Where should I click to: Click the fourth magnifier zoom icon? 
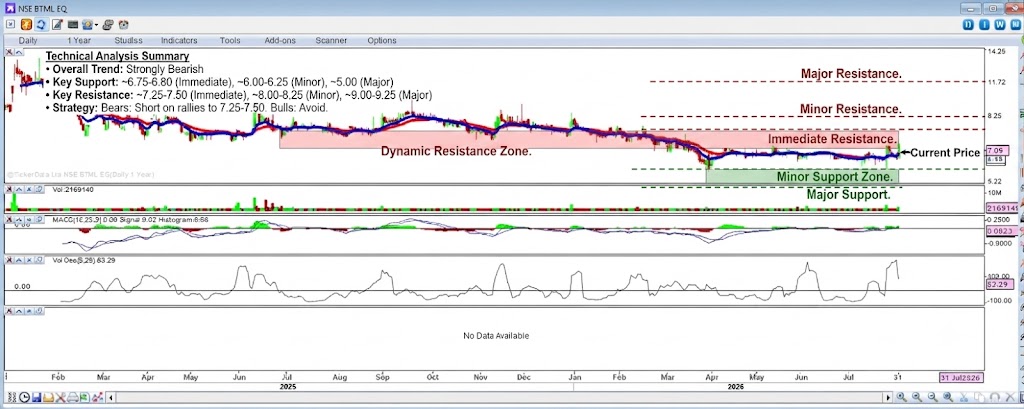click(948, 397)
